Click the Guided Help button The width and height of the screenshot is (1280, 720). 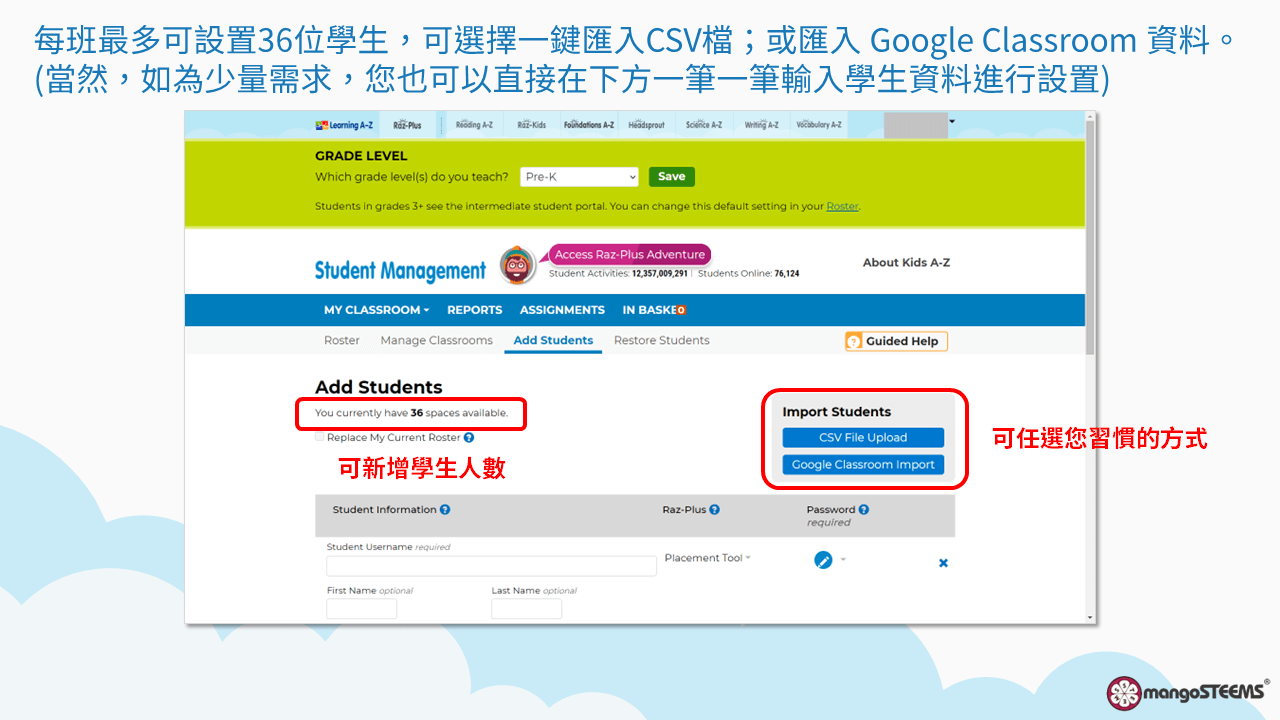tap(896, 341)
